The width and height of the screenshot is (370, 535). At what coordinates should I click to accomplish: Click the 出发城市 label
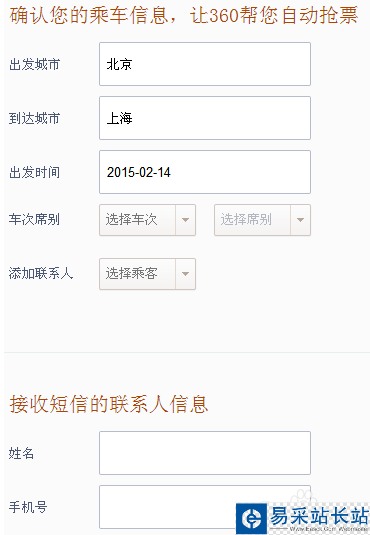pos(34,64)
